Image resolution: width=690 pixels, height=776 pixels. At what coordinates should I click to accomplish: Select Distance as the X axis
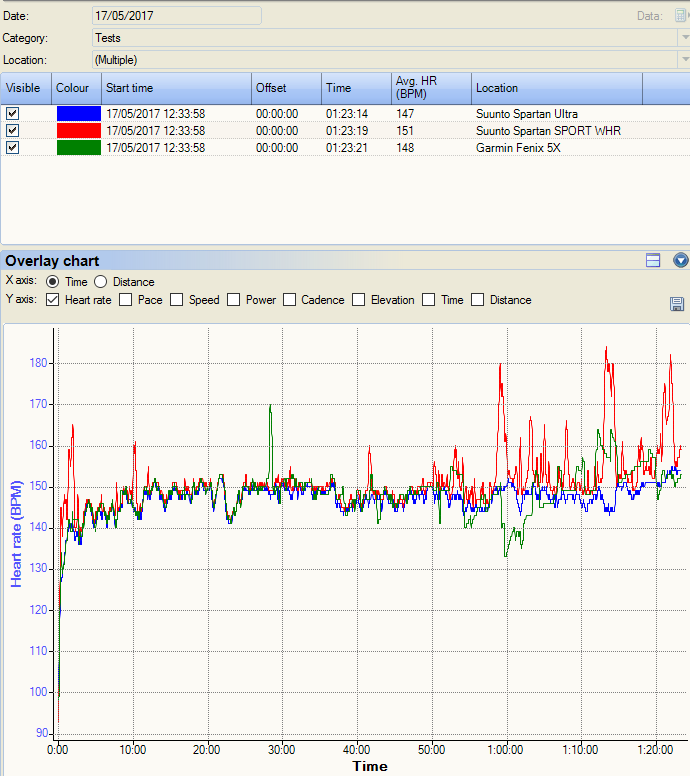[x=101, y=282]
